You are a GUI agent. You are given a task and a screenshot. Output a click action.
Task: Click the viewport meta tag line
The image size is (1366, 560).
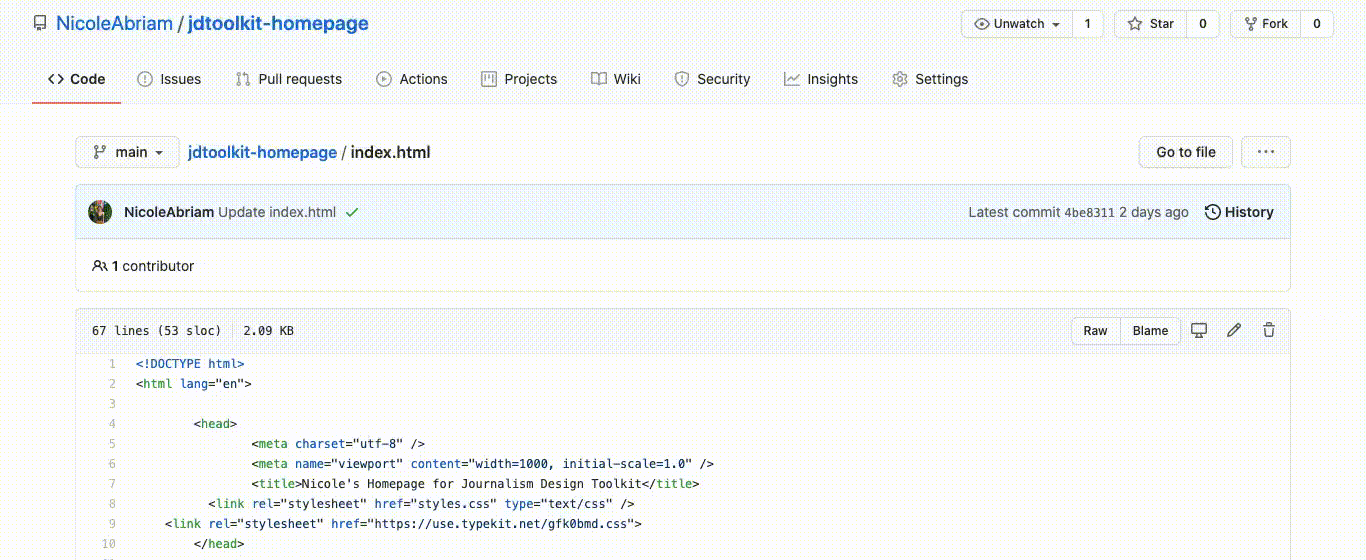point(483,464)
